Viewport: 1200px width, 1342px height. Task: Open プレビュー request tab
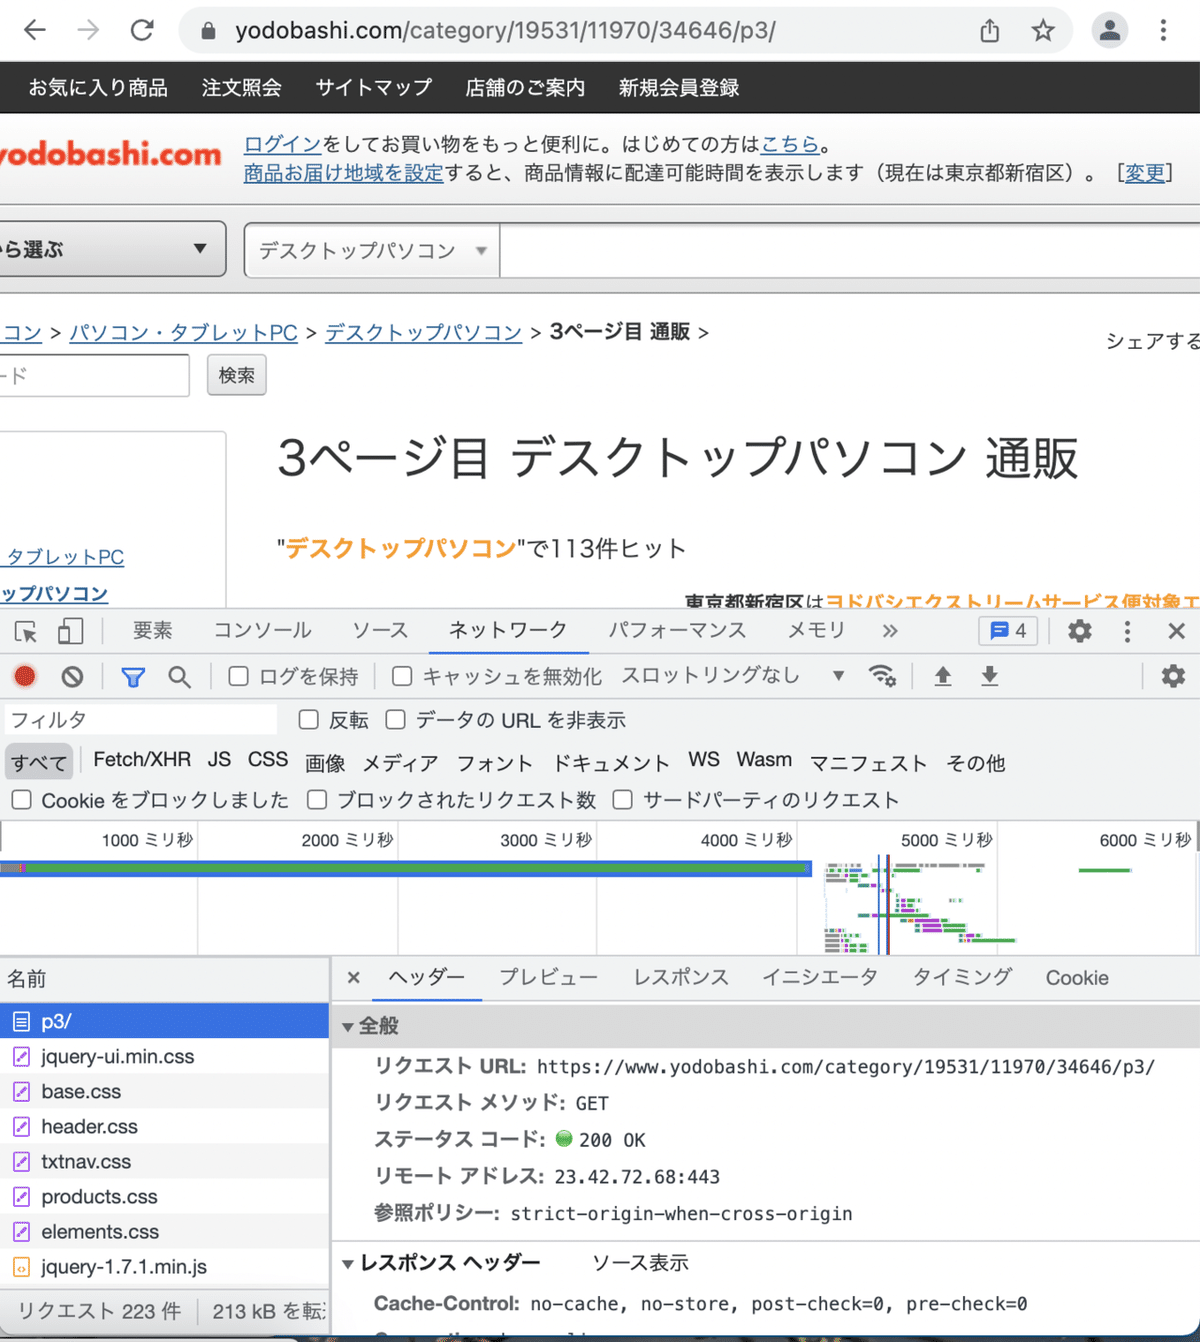coord(548,978)
